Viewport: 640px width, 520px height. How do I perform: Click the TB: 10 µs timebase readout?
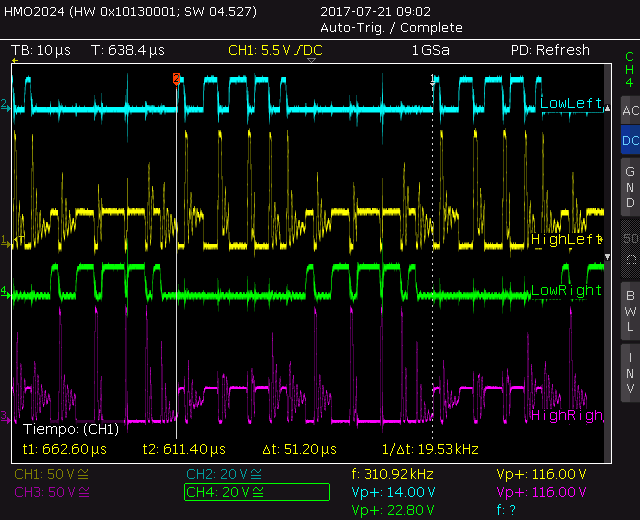[x=41, y=50]
